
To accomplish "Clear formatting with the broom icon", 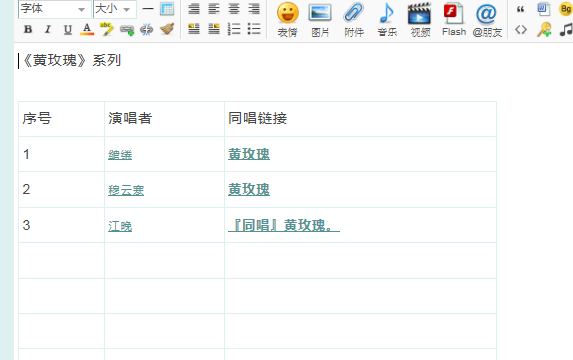I will (x=167, y=29).
